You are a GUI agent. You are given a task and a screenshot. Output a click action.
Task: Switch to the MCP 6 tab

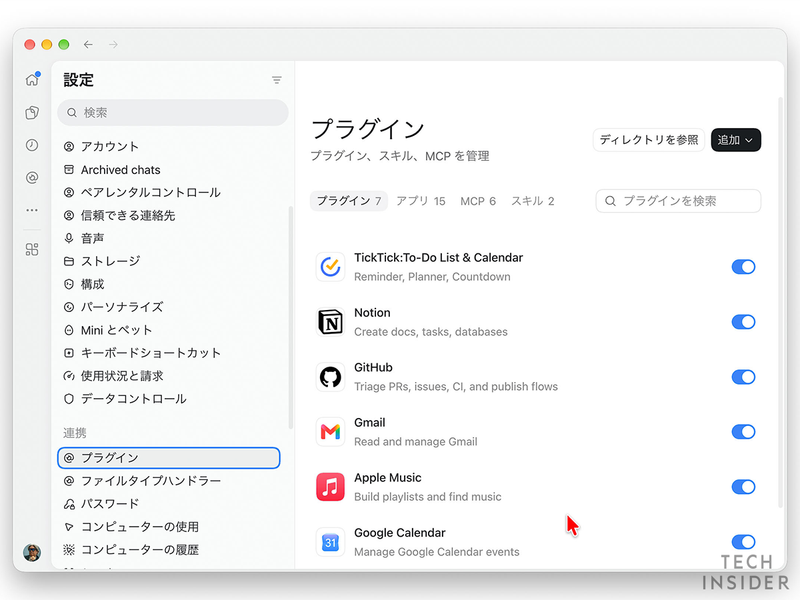tap(478, 201)
